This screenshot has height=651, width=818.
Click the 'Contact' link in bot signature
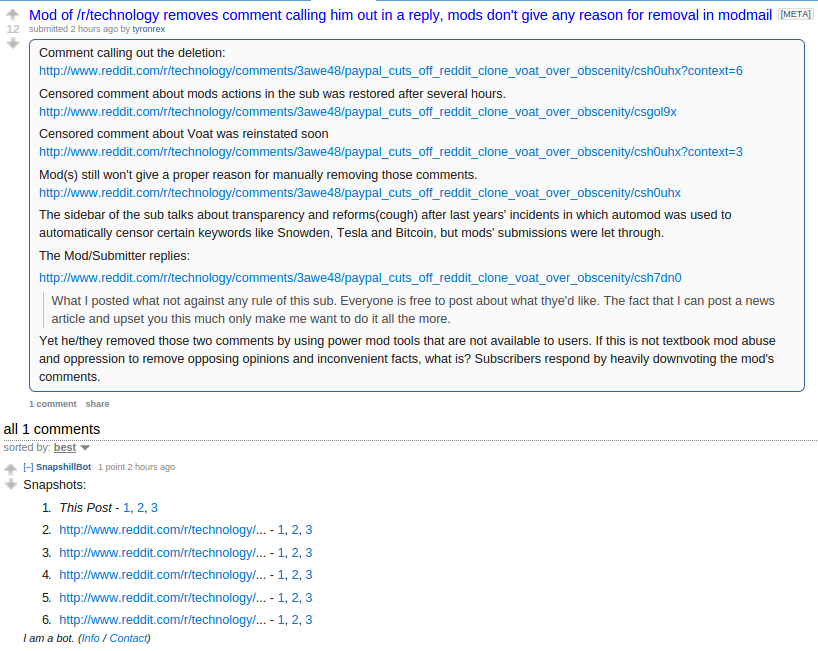[128, 638]
